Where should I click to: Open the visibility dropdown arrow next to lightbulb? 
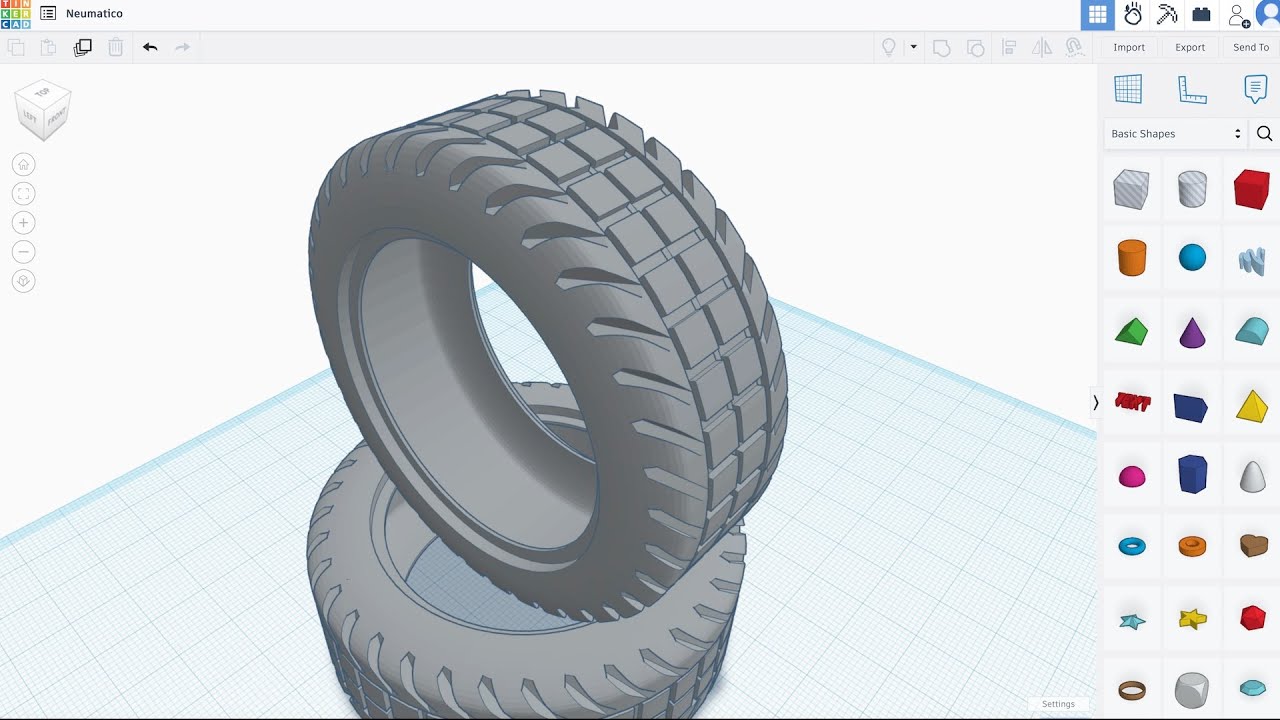click(913, 47)
